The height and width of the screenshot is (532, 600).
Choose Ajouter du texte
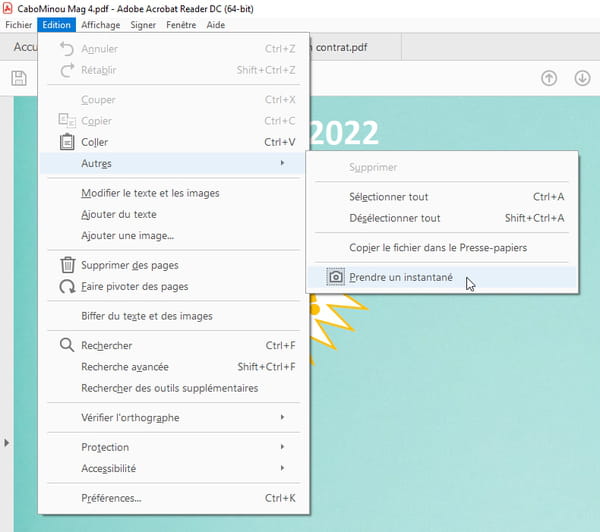173,214
